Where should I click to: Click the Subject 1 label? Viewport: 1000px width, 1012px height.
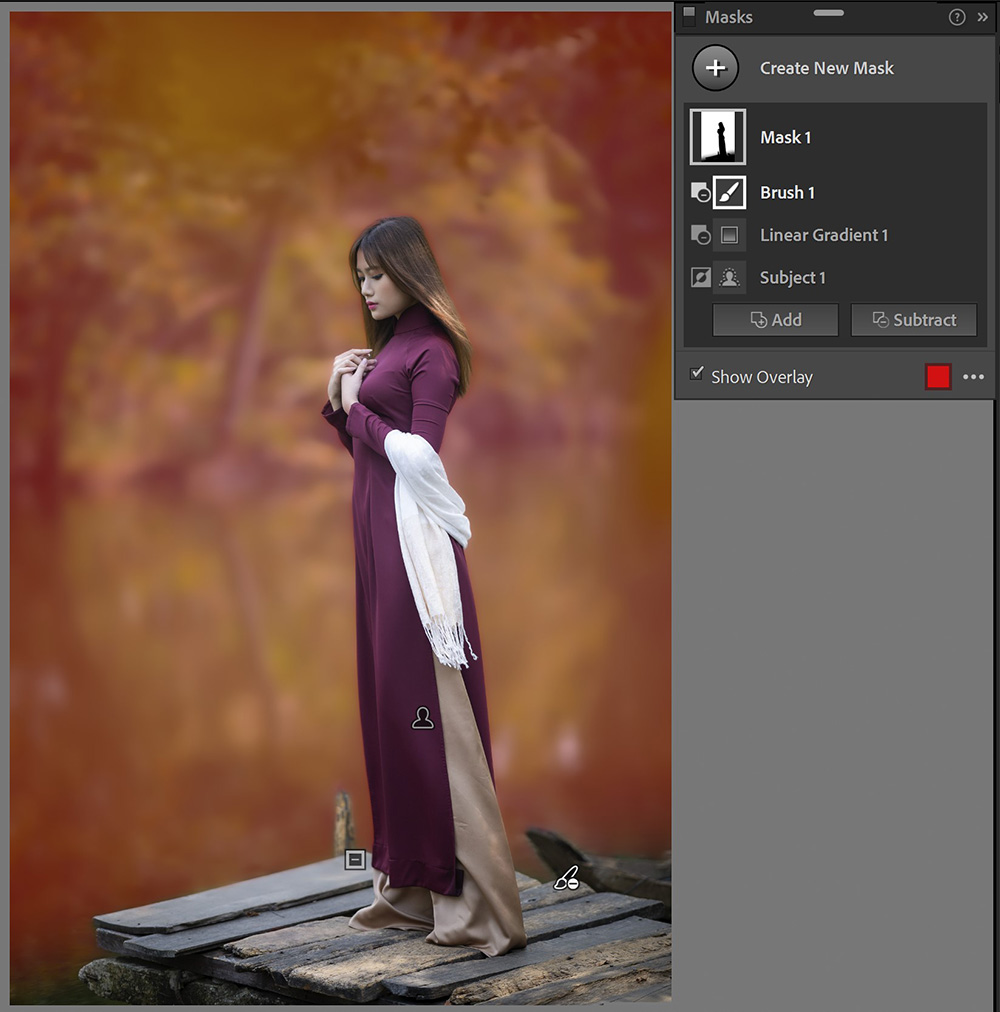coord(793,278)
